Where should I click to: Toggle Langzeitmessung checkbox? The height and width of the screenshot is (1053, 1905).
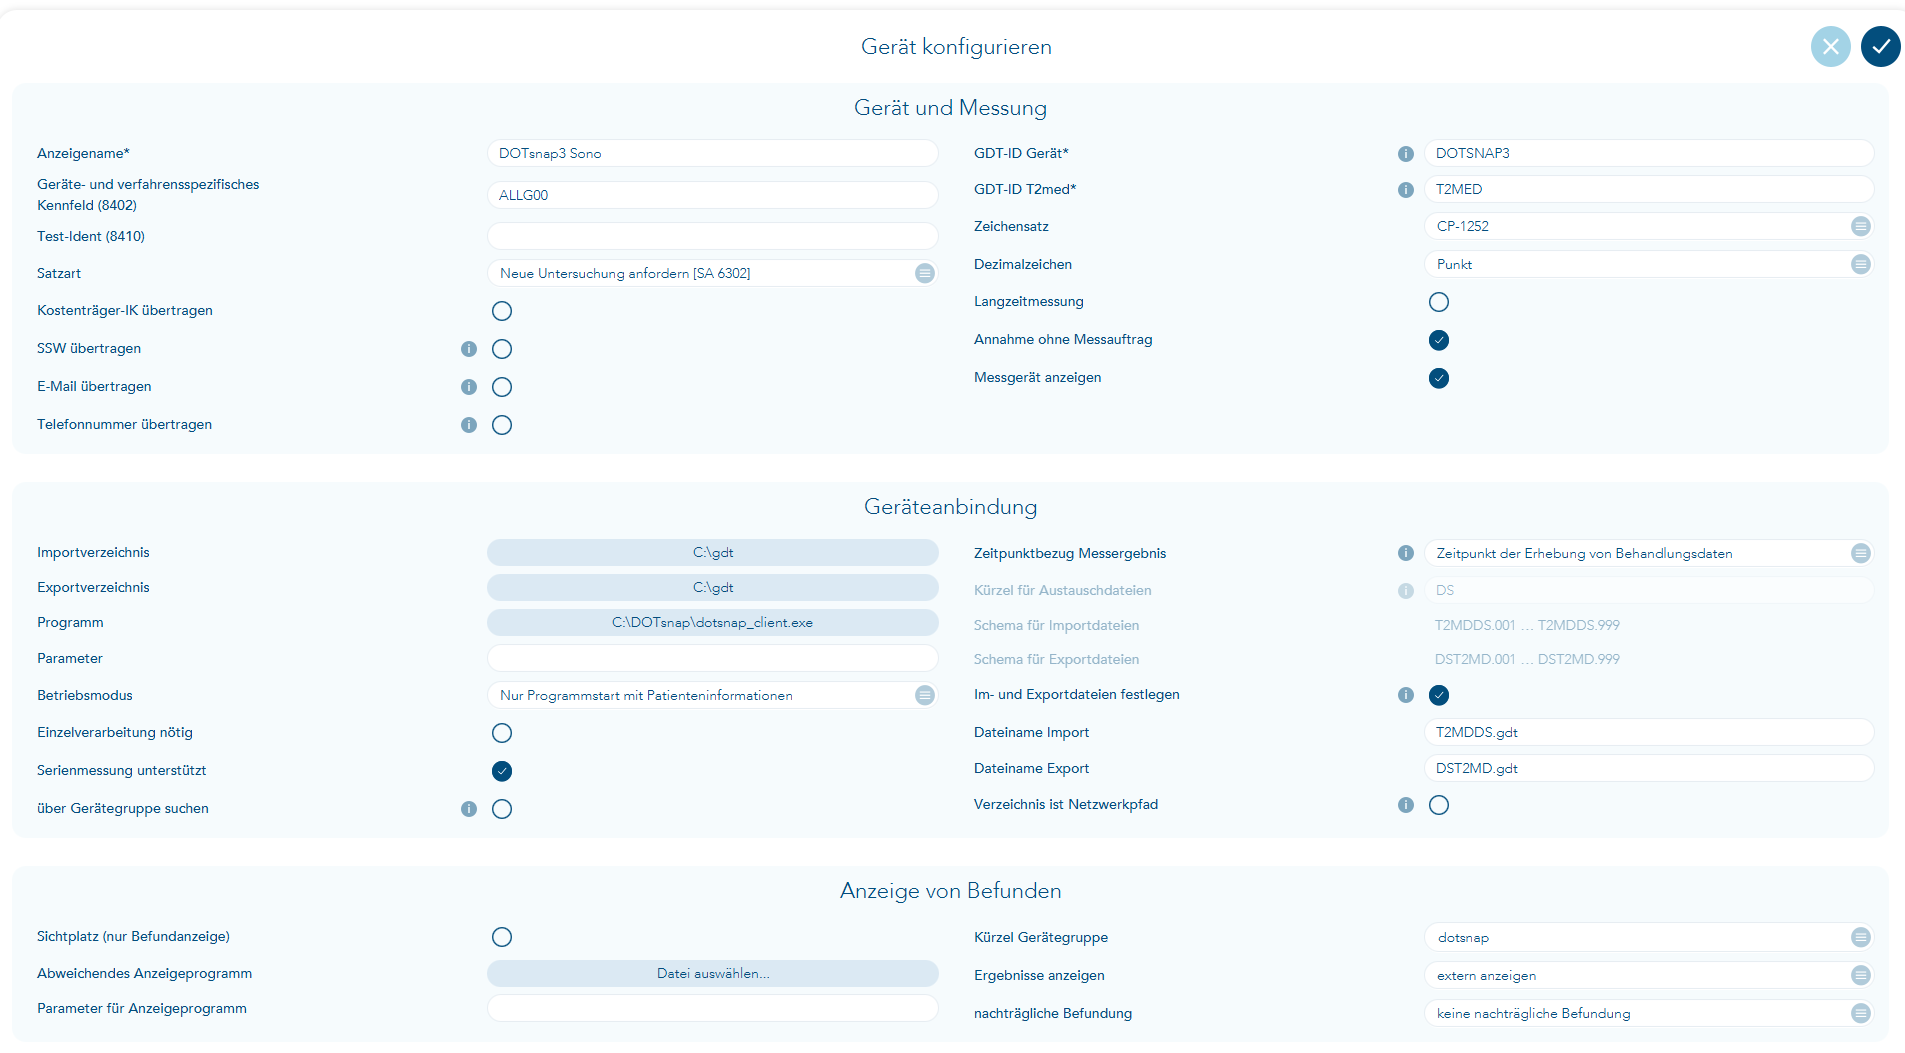coord(1438,302)
